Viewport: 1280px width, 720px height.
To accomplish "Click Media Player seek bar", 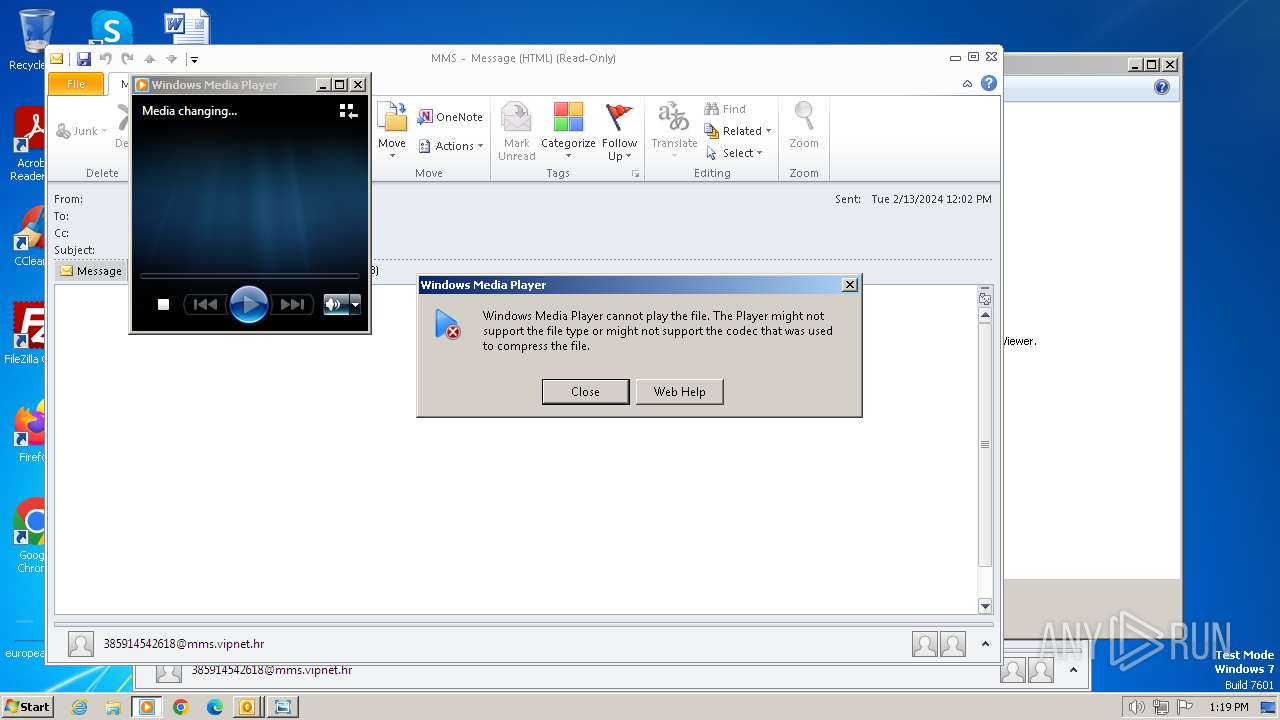I will coord(250,275).
